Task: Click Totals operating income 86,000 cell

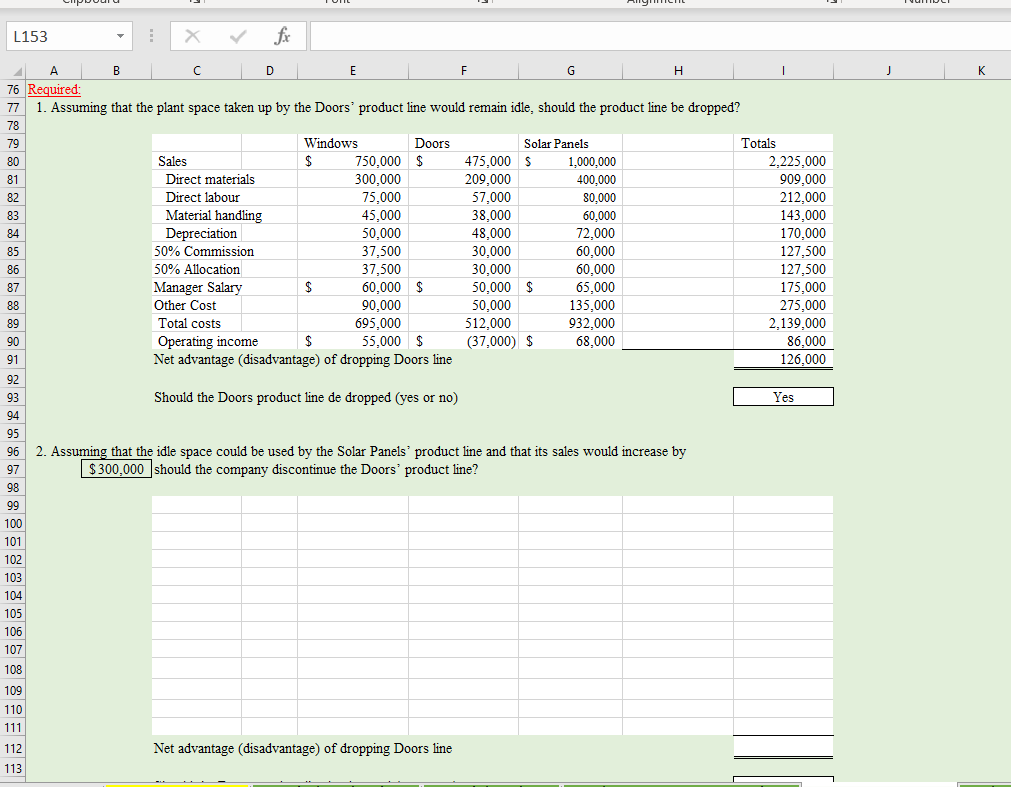Action: click(783, 342)
